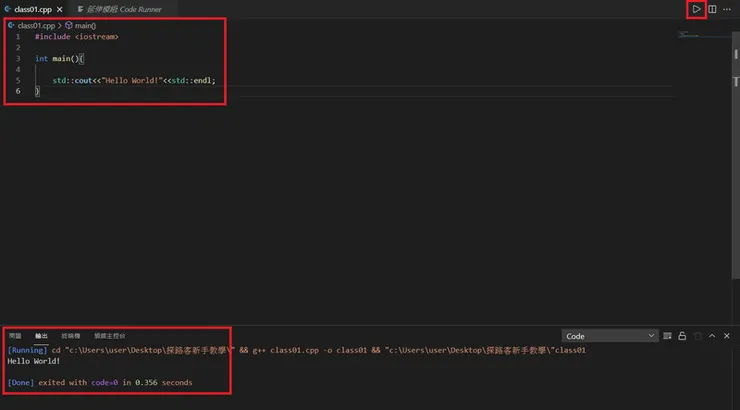This screenshot has height=410, width=740.
Task: Close the bottom output panel
Action: click(727, 336)
